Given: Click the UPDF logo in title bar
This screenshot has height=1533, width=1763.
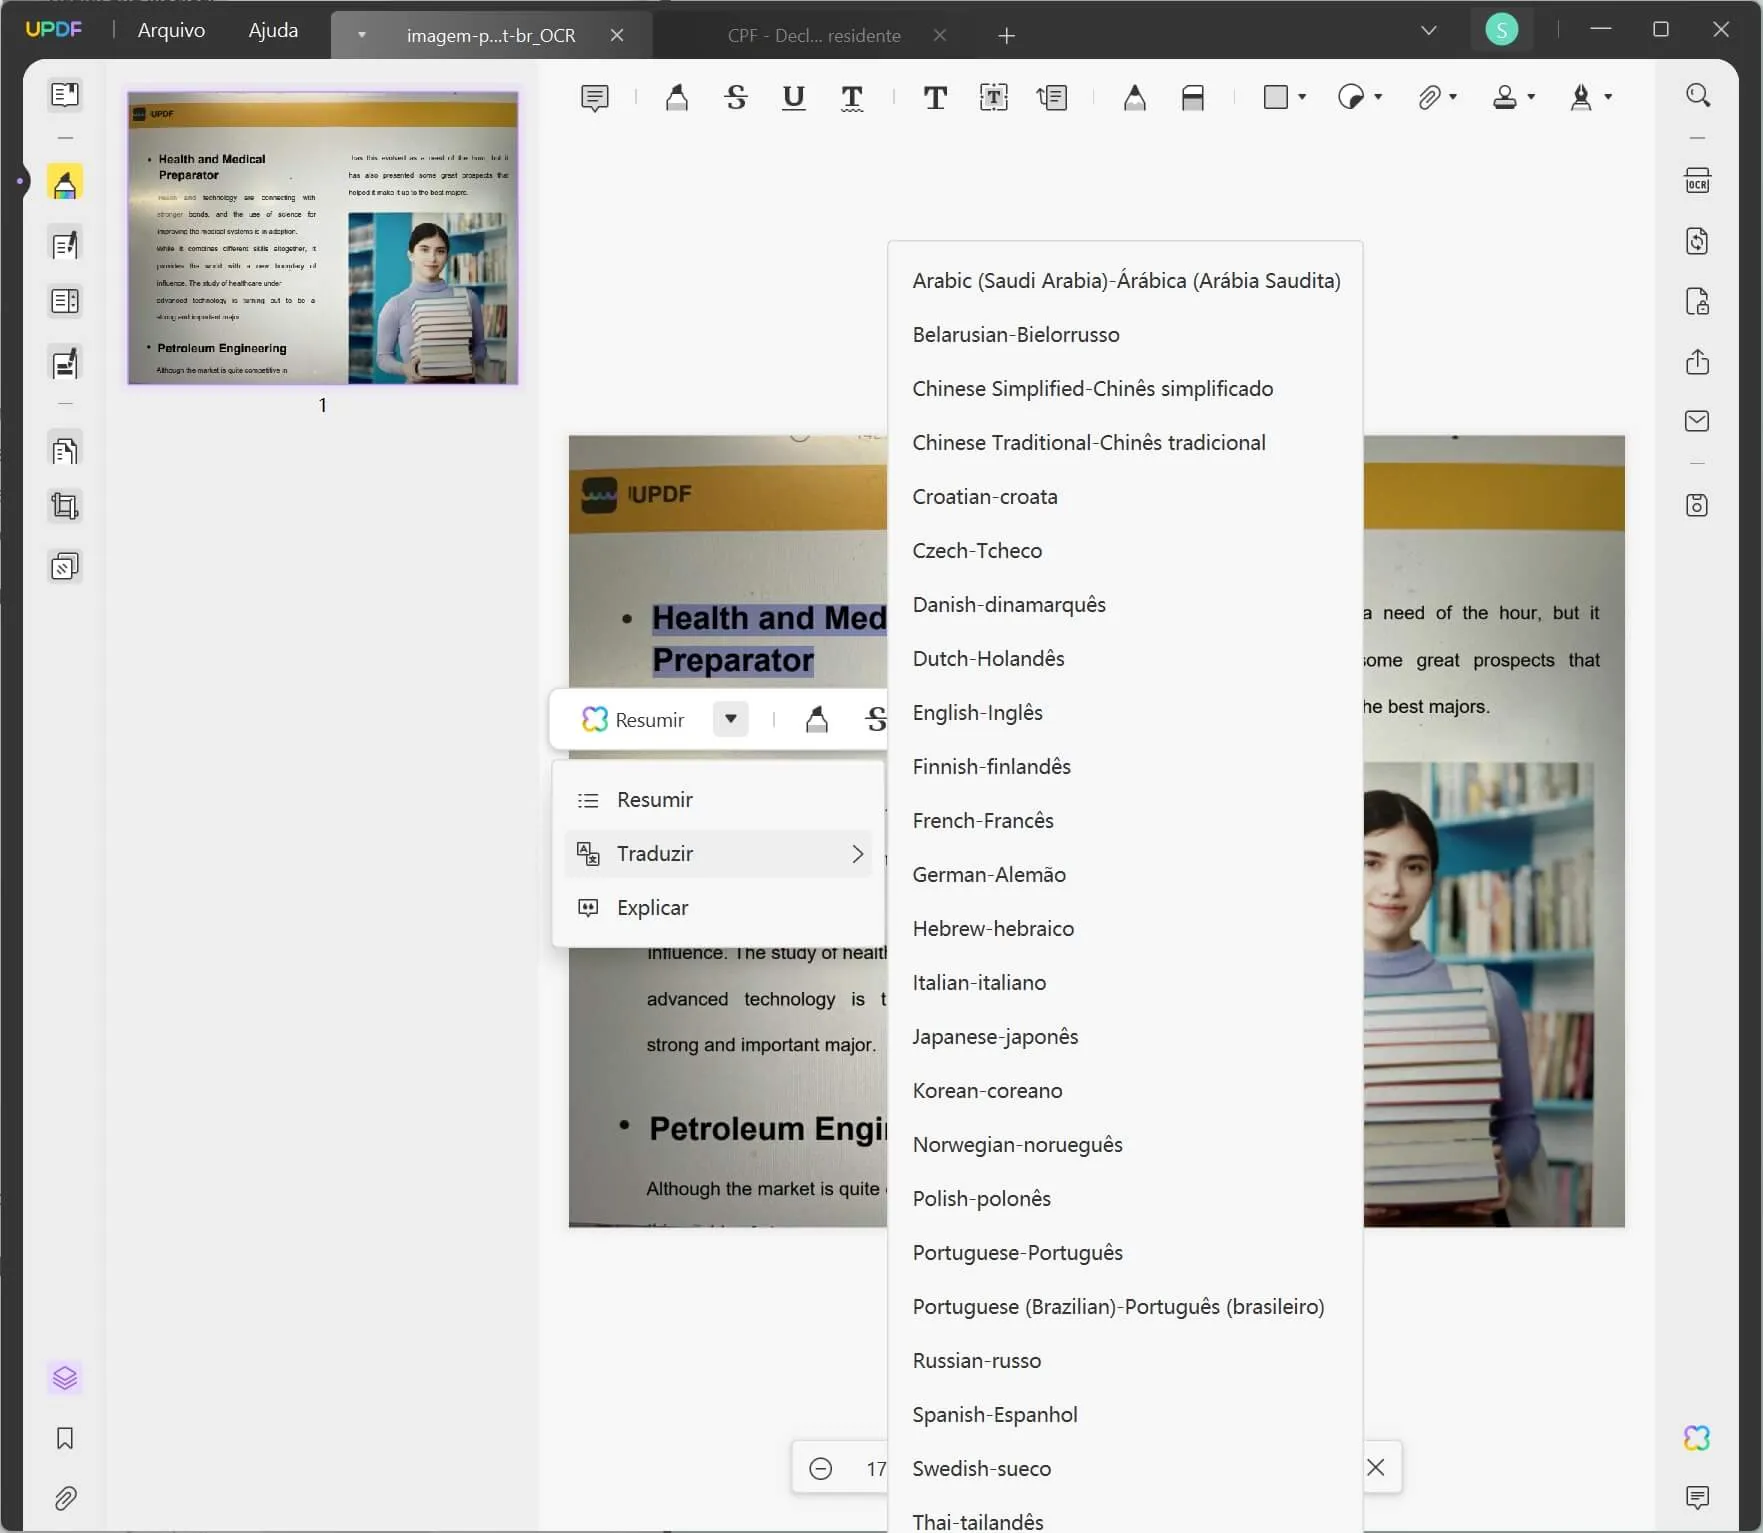Looking at the screenshot, I should 54,29.
